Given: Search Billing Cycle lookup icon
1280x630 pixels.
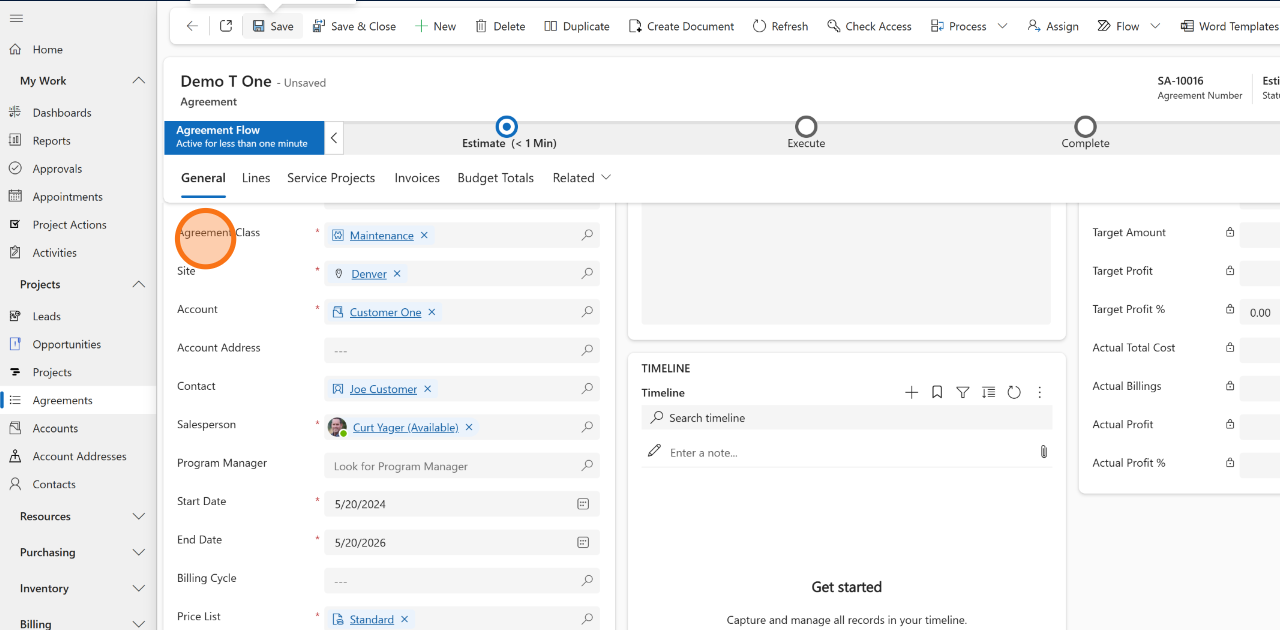Looking at the screenshot, I should [x=588, y=581].
